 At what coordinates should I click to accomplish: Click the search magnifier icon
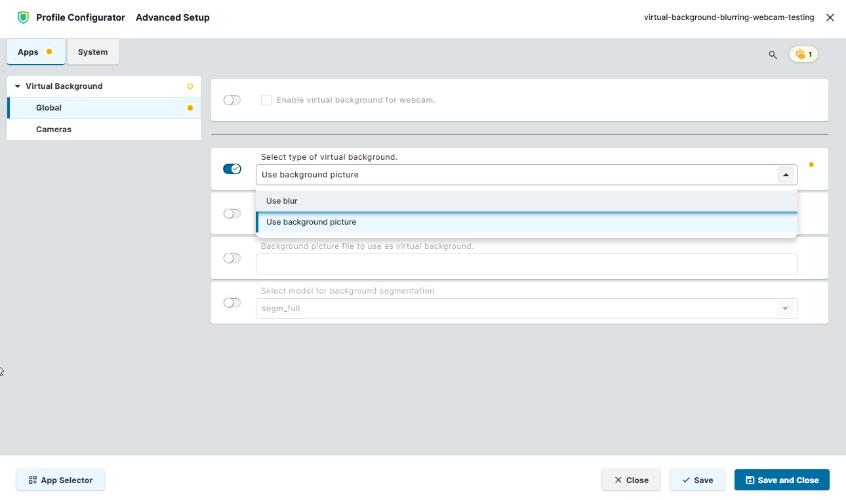(772, 55)
